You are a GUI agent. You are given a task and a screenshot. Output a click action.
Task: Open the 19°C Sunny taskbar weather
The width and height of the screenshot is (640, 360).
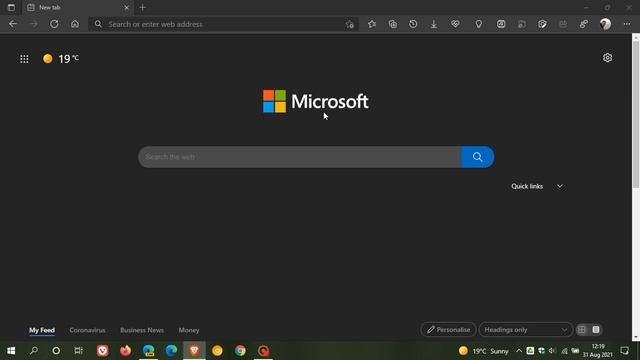point(484,351)
